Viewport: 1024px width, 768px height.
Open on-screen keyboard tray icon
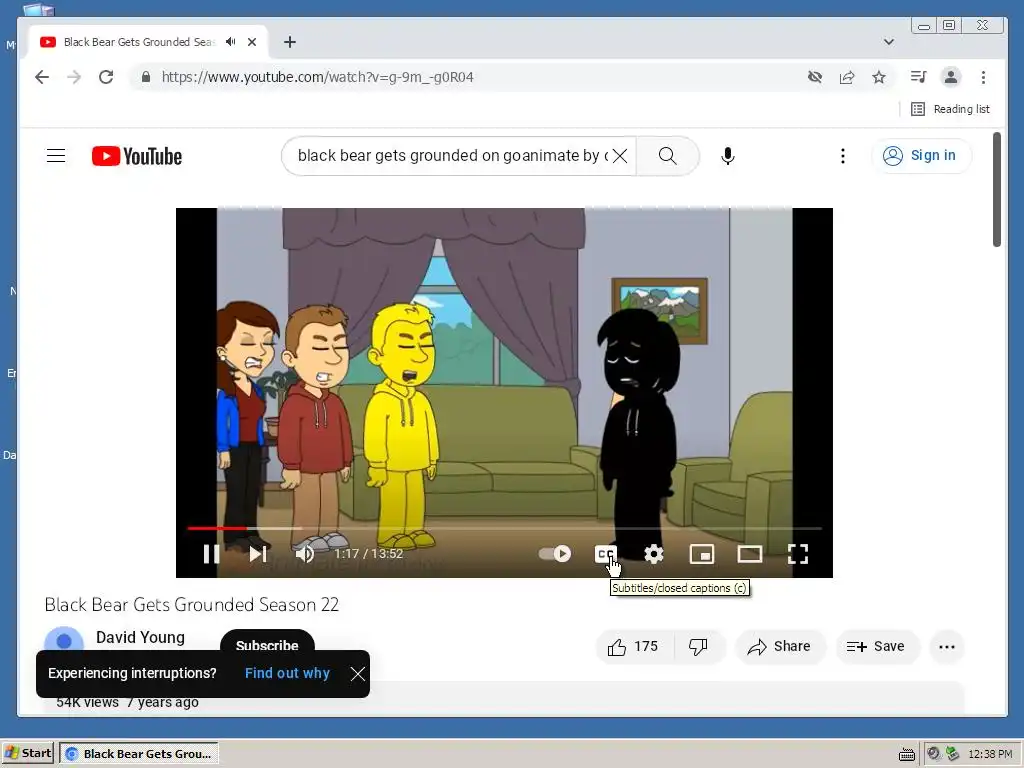pyautogui.click(x=906, y=754)
